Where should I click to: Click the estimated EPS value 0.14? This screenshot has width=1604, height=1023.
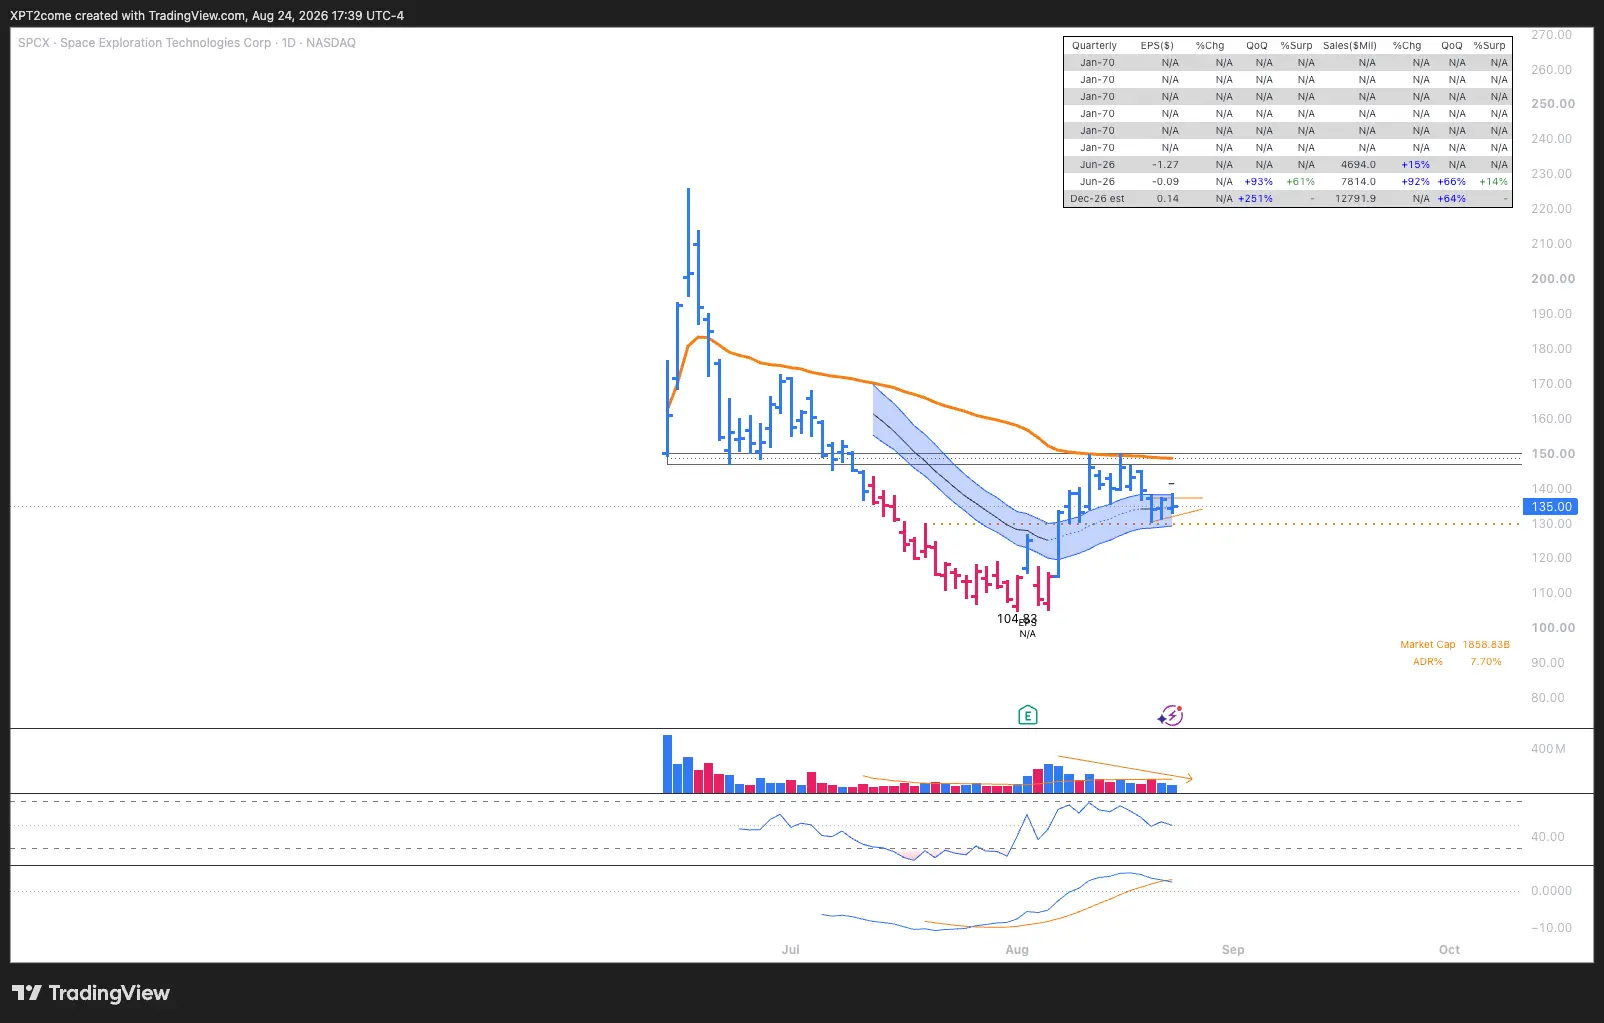[1167, 199]
